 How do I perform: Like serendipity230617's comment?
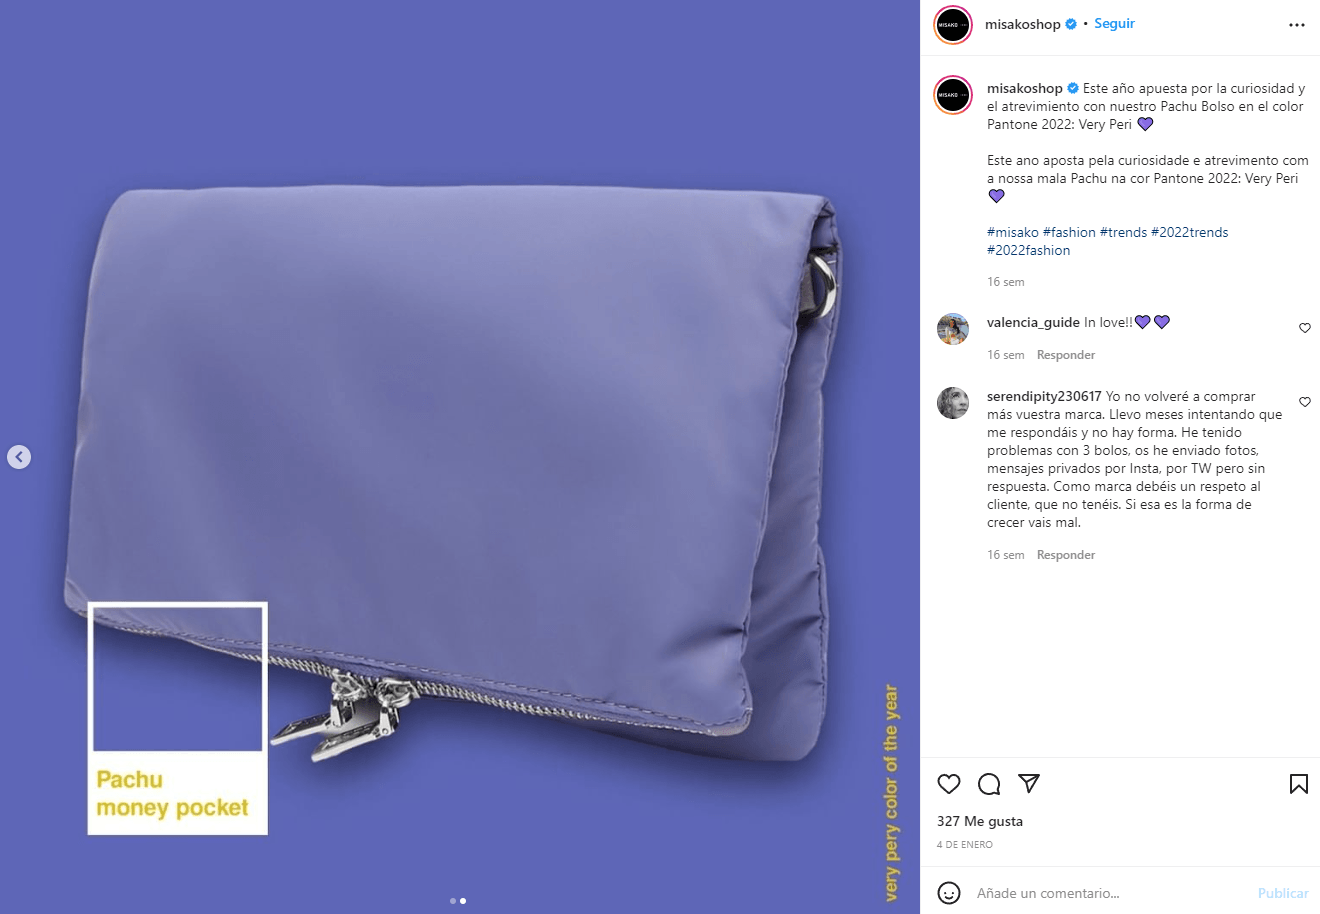[1305, 402]
